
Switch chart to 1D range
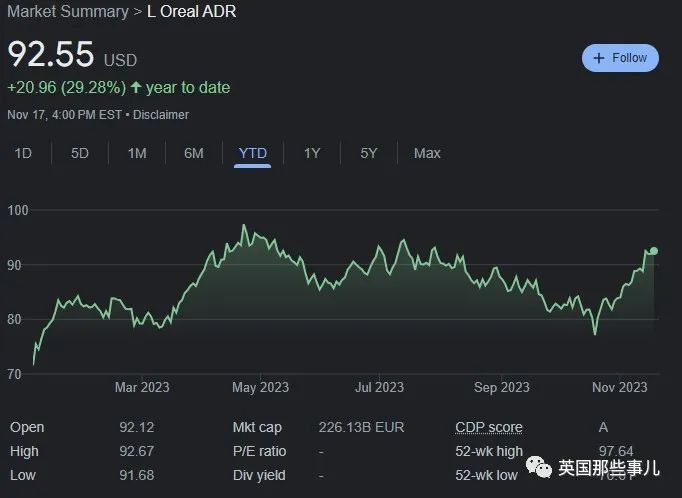pos(23,153)
